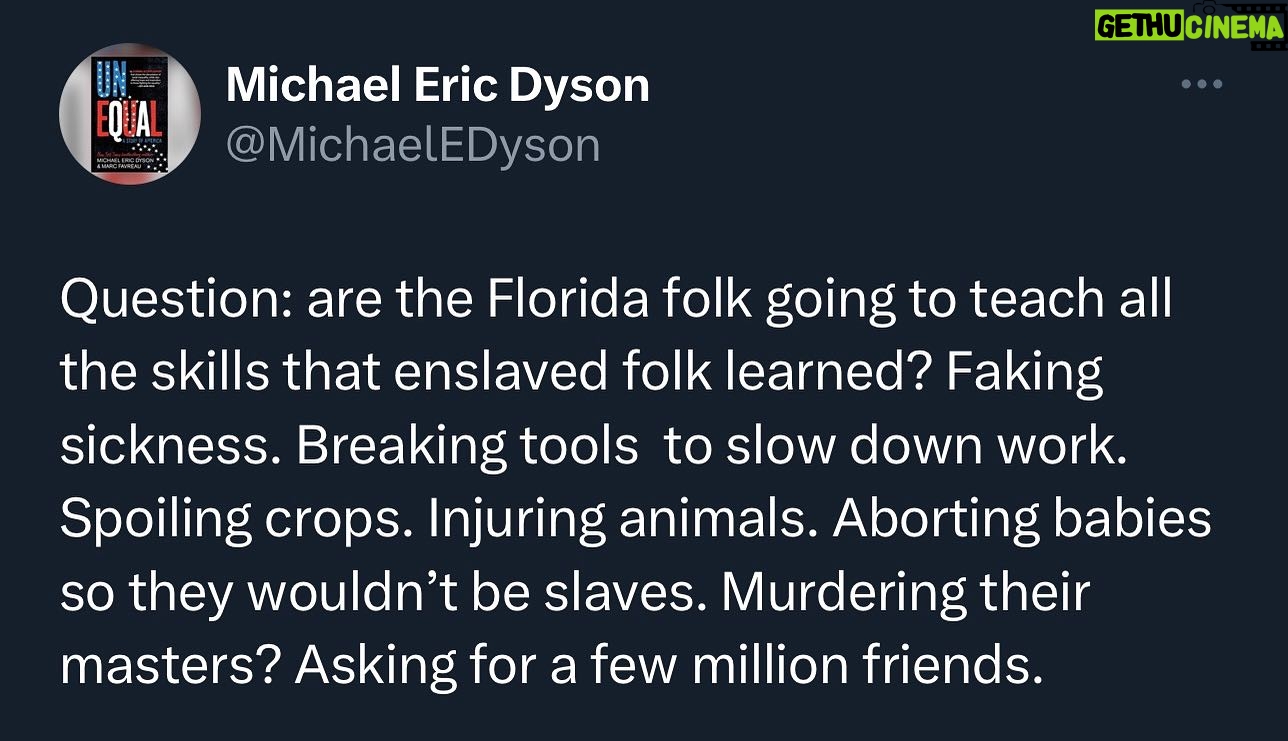The image size is (1288, 741).
Task: Click the GETHU CINEMA watermark logo
Action: coord(1188,27)
